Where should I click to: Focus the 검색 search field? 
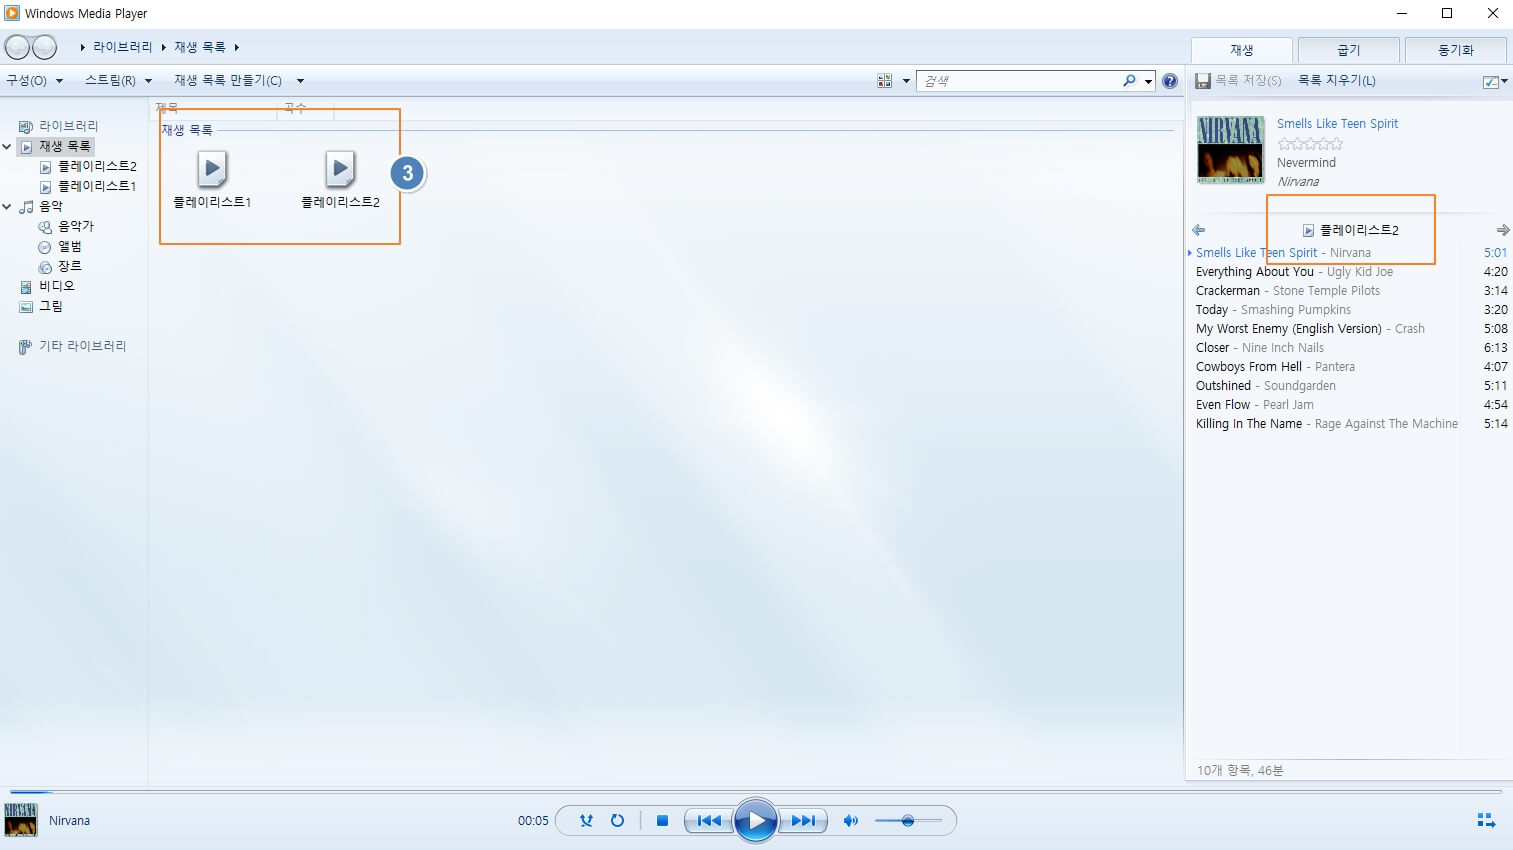[x=1020, y=81]
